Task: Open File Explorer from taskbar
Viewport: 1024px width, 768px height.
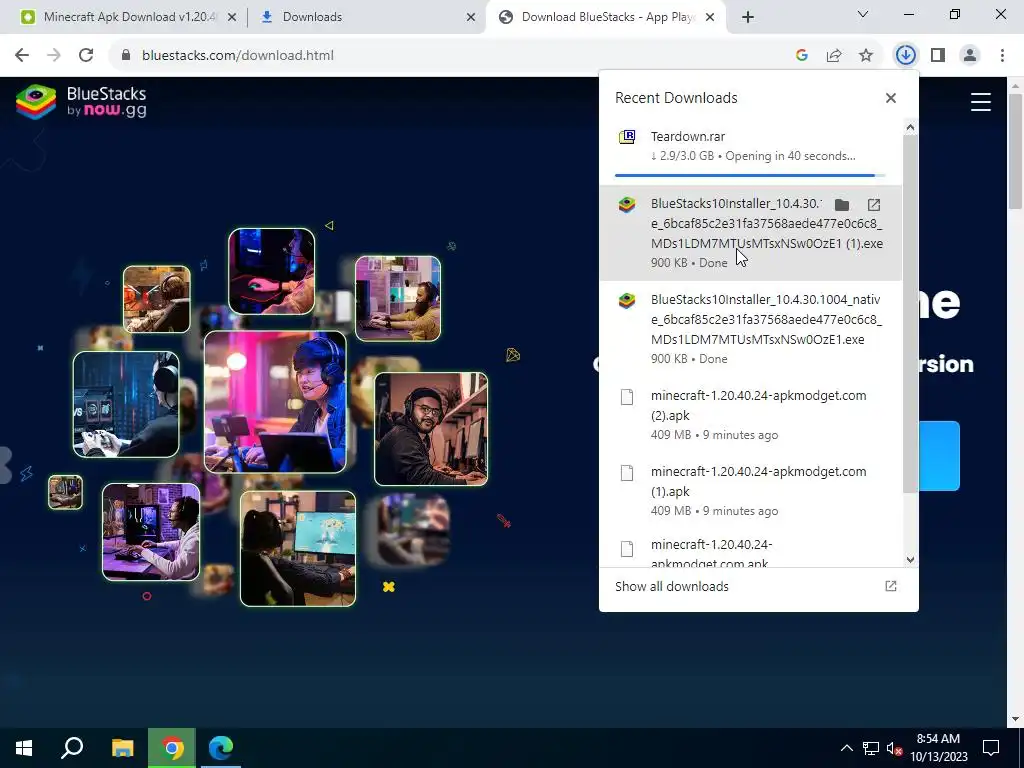Action: coord(122,748)
